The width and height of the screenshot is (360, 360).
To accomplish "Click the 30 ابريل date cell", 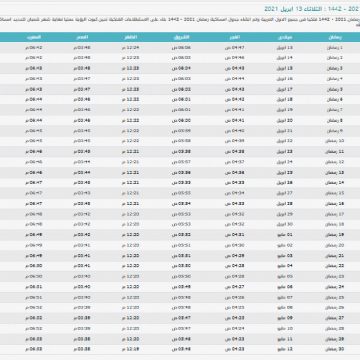I will (285, 225).
